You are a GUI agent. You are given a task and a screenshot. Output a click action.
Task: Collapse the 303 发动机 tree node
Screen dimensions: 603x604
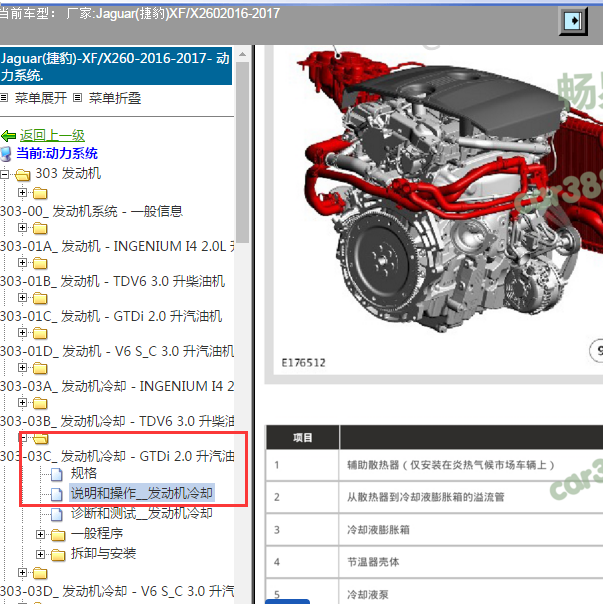pyautogui.click(x=5, y=174)
